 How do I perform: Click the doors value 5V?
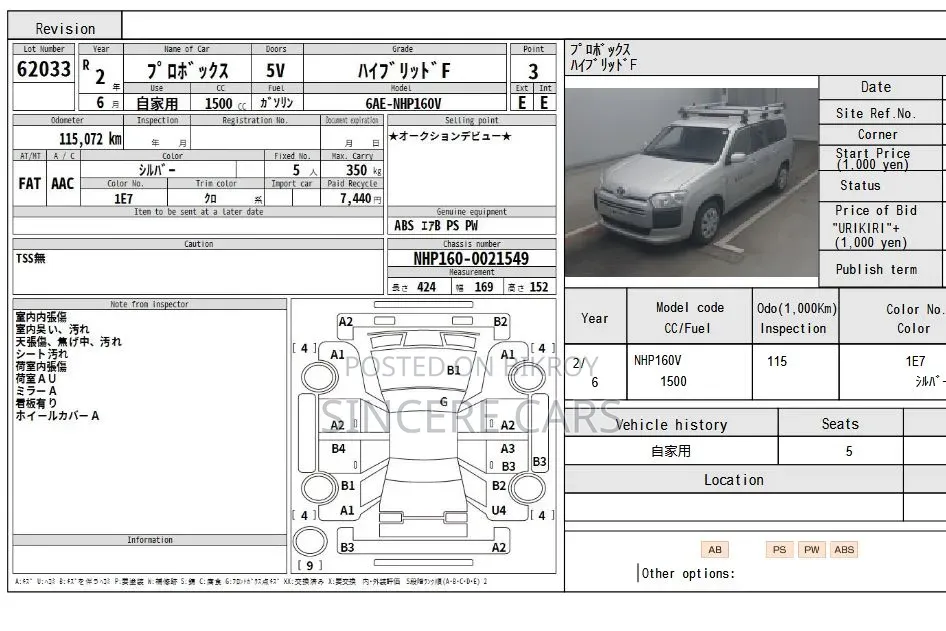point(276,71)
